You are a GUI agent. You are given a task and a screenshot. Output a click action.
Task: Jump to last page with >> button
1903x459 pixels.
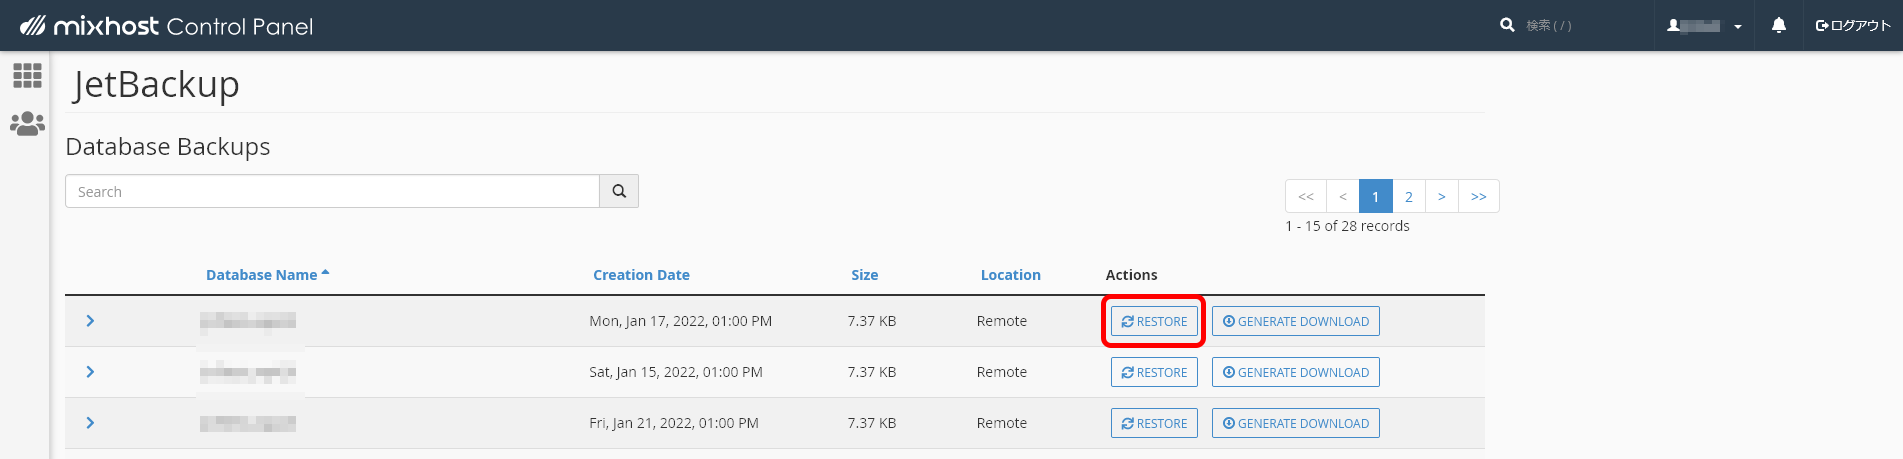pos(1478,196)
